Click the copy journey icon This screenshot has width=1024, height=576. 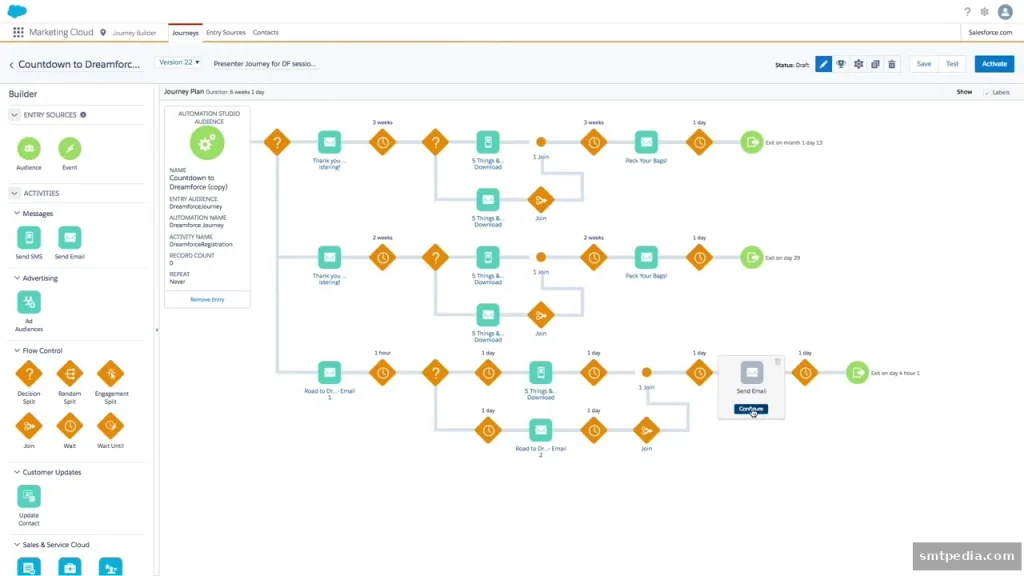[x=875, y=64]
